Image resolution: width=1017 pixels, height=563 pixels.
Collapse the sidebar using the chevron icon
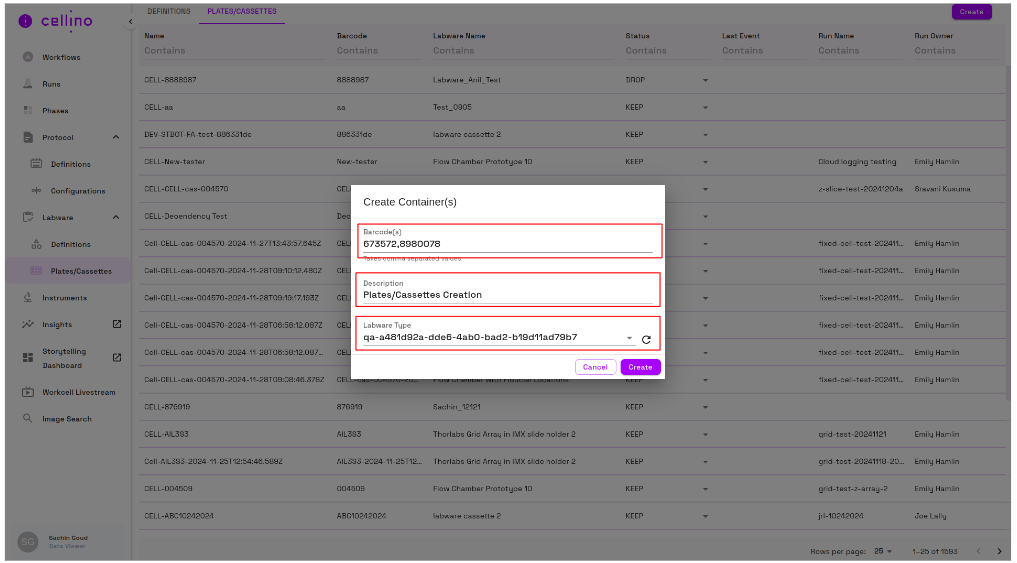click(129, 22)
